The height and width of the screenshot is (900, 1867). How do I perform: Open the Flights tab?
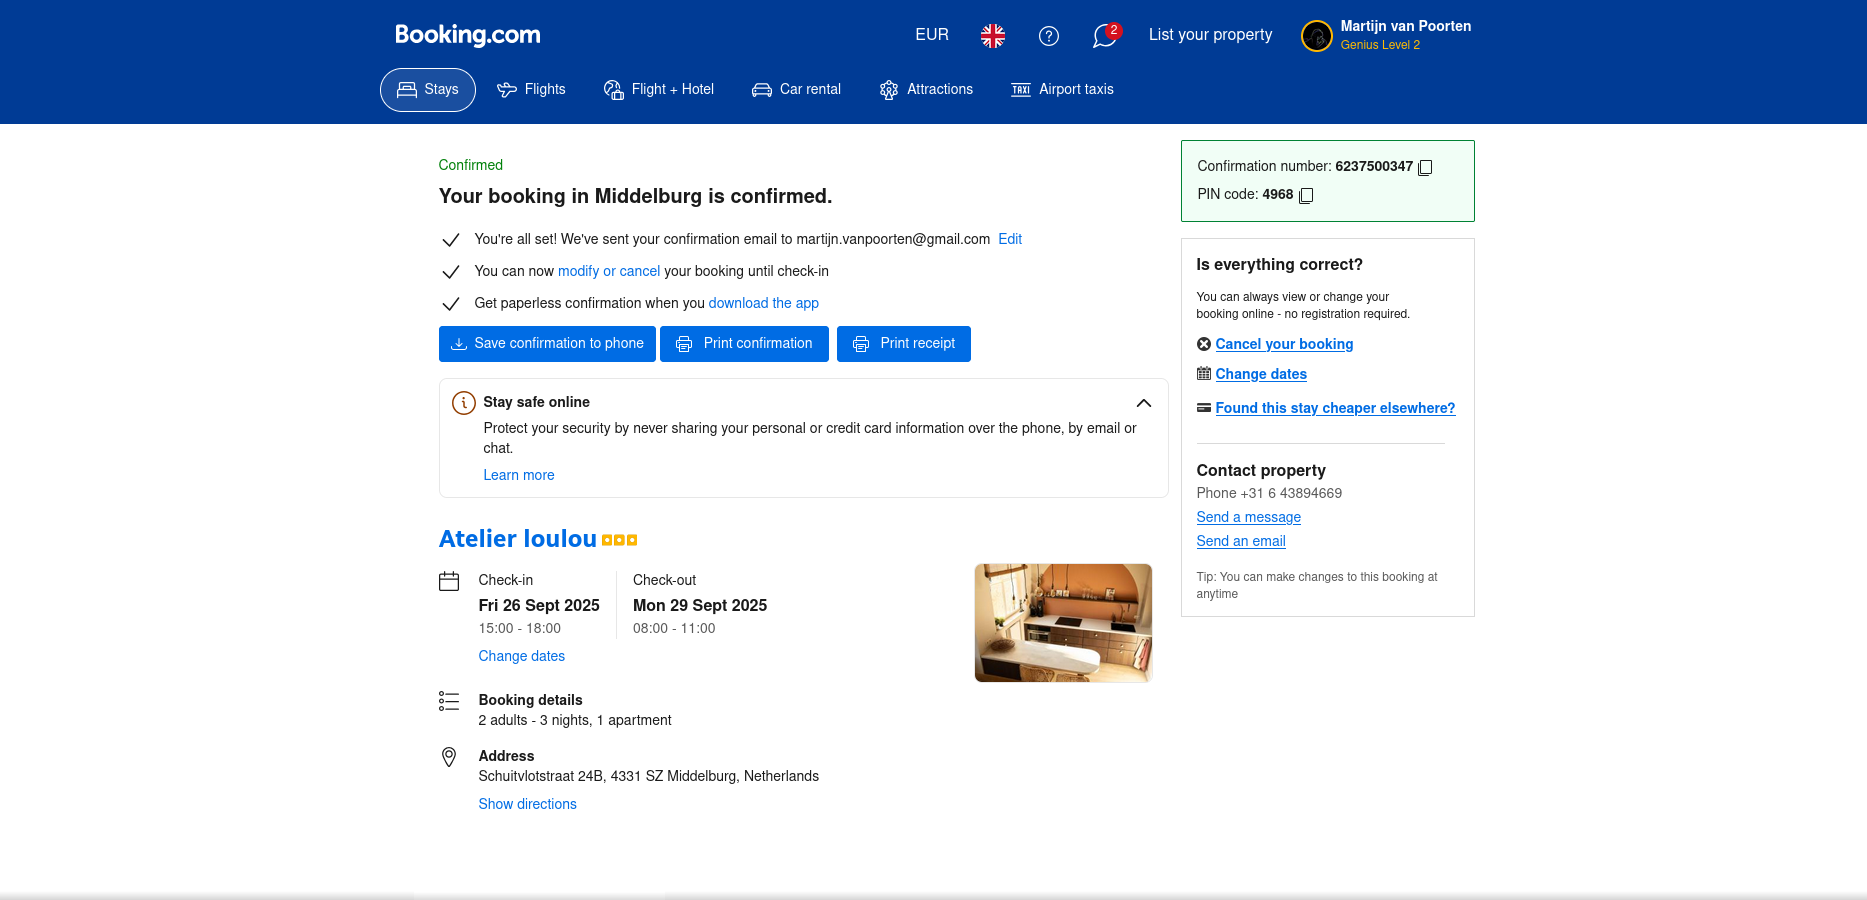coord(531,90)
